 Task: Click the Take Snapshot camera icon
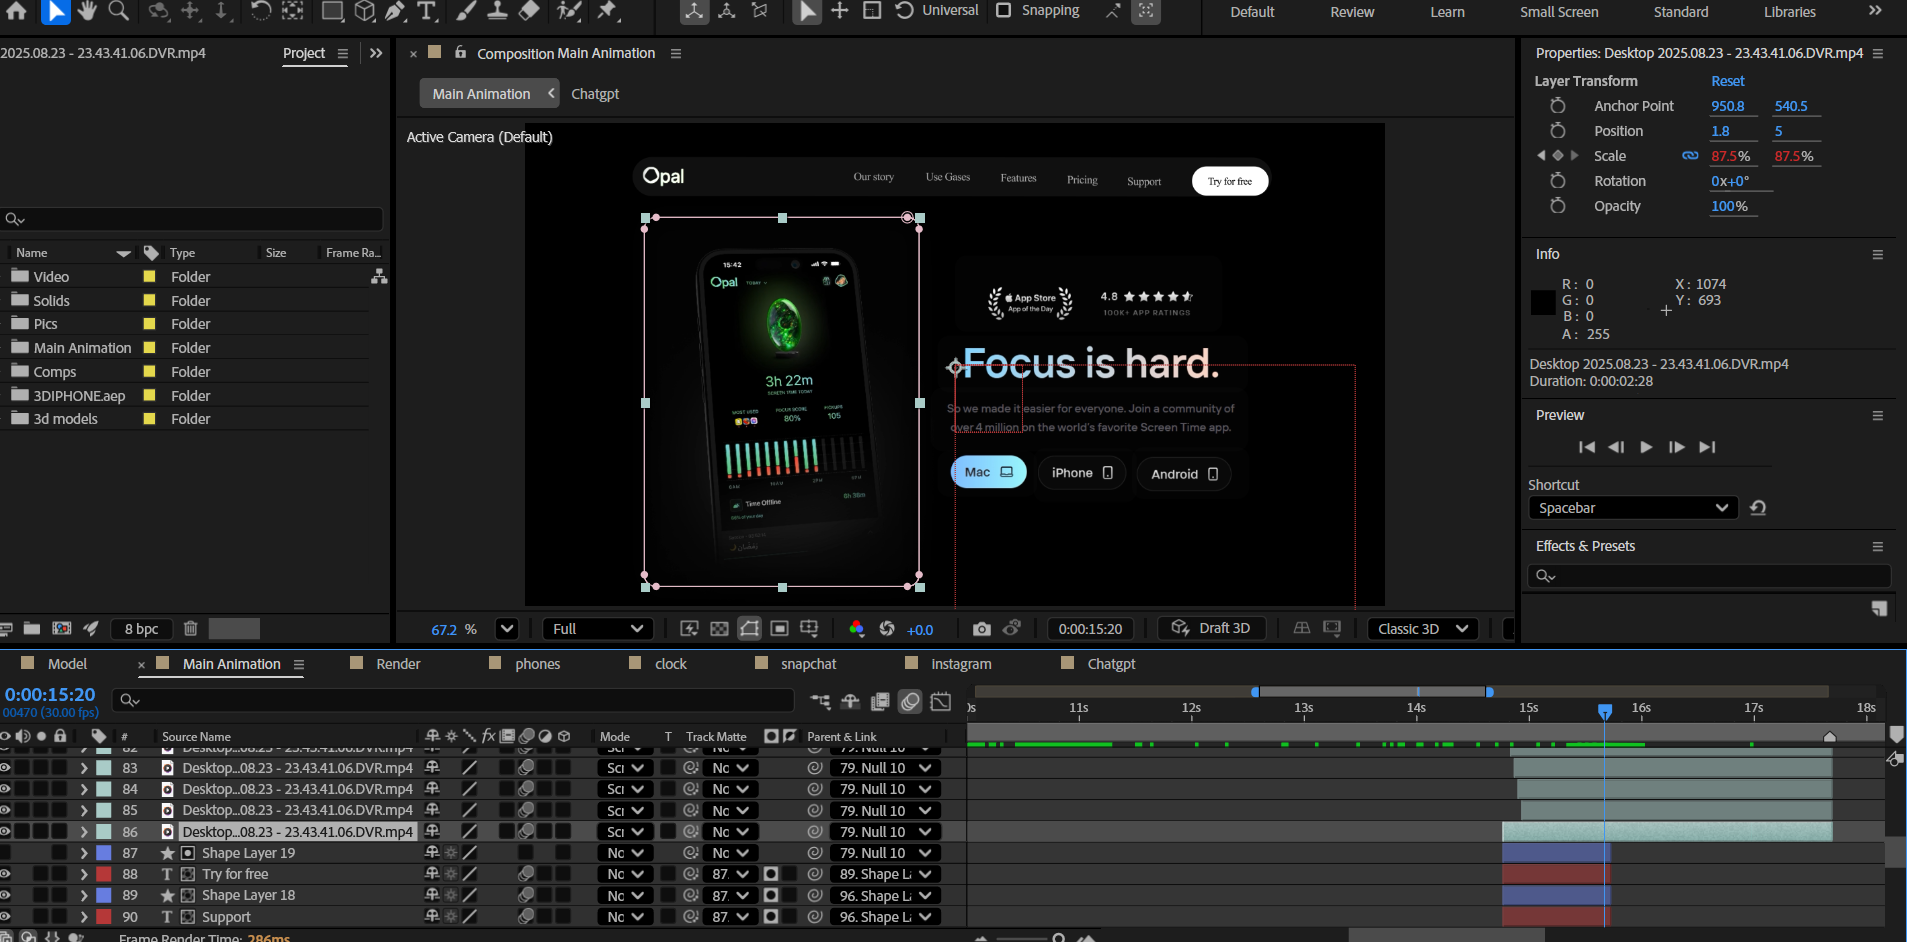(x=981, y=629)
